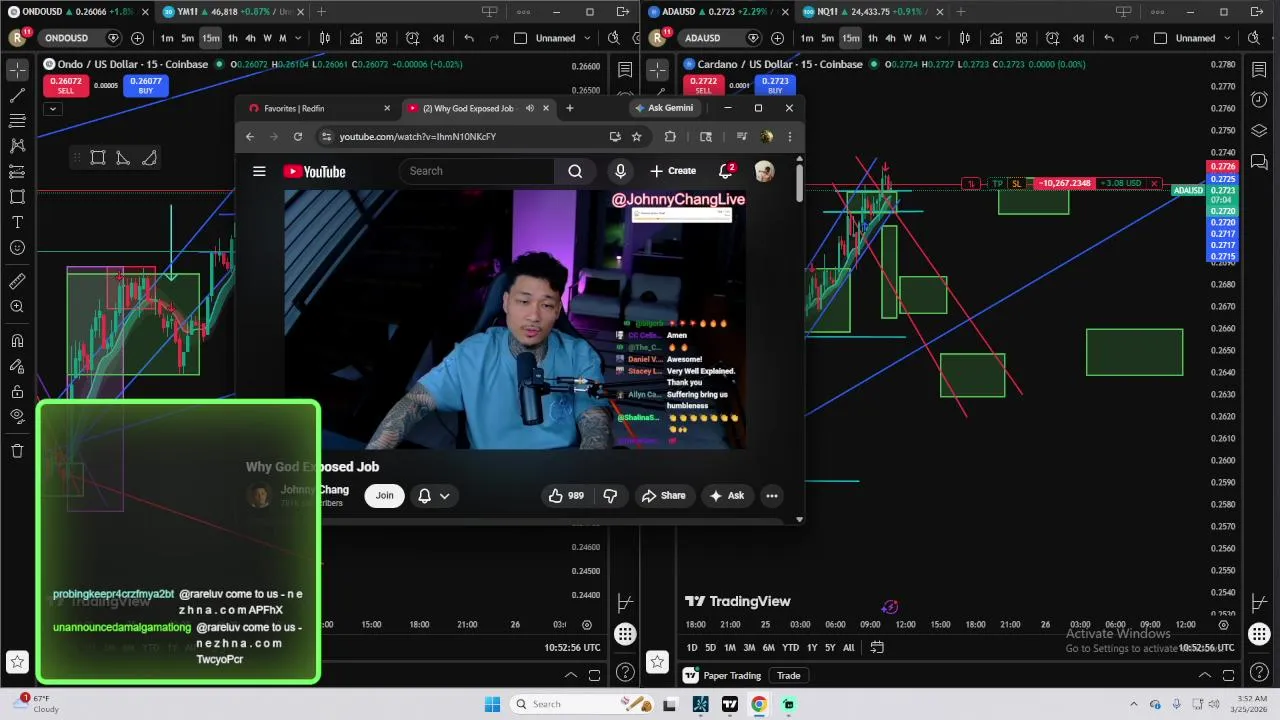Click the YouTube voice search microphone

pyautogui.click(x=620, y=171)
